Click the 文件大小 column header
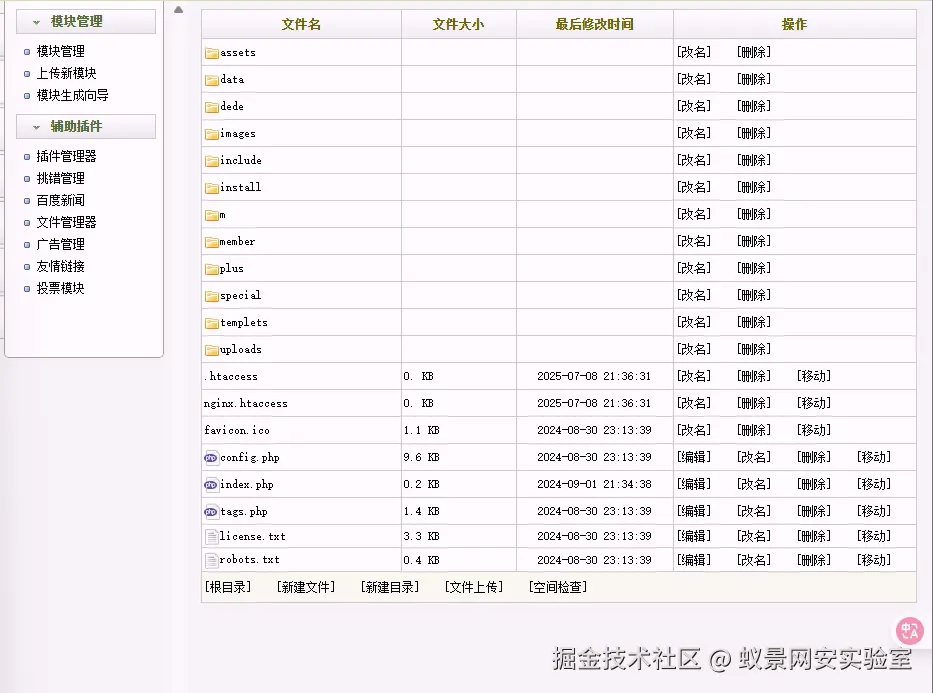 (x=458, y=24)
